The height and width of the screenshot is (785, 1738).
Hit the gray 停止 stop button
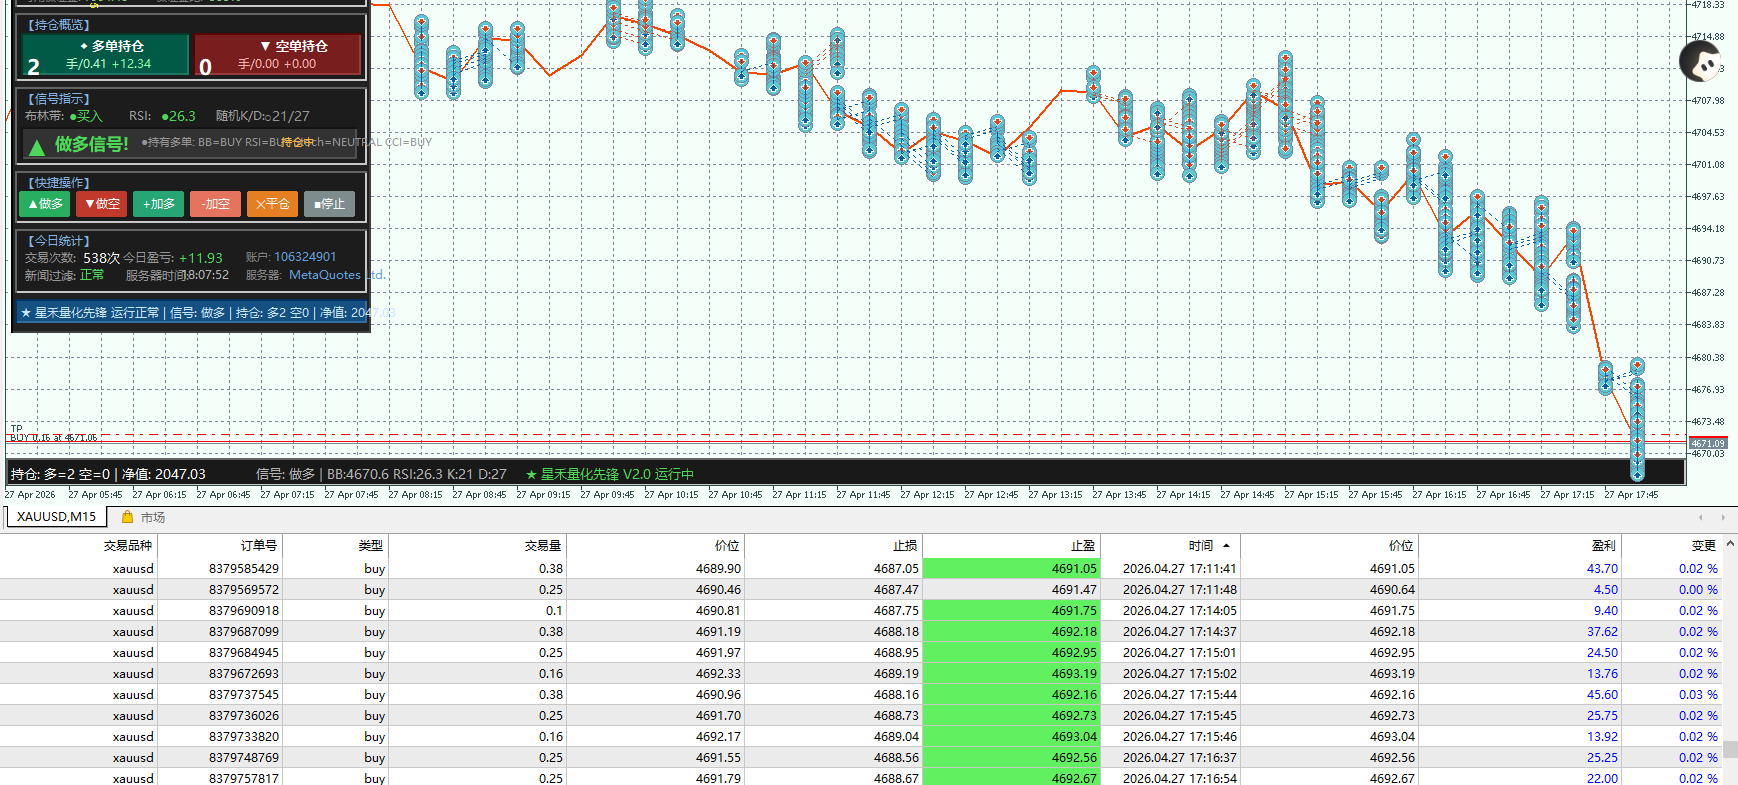(329, 204)
